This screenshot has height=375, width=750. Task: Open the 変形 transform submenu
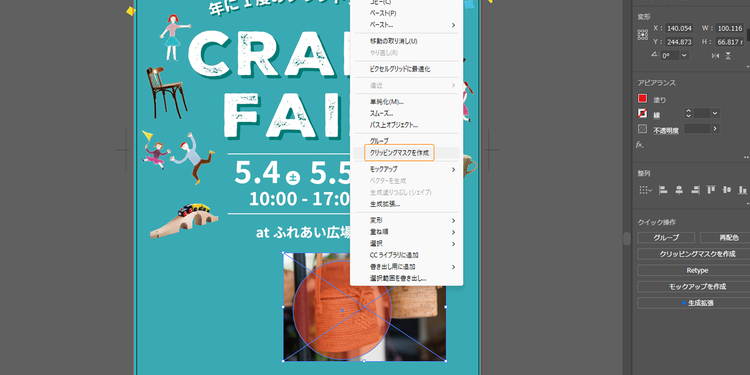click(407, 221)
